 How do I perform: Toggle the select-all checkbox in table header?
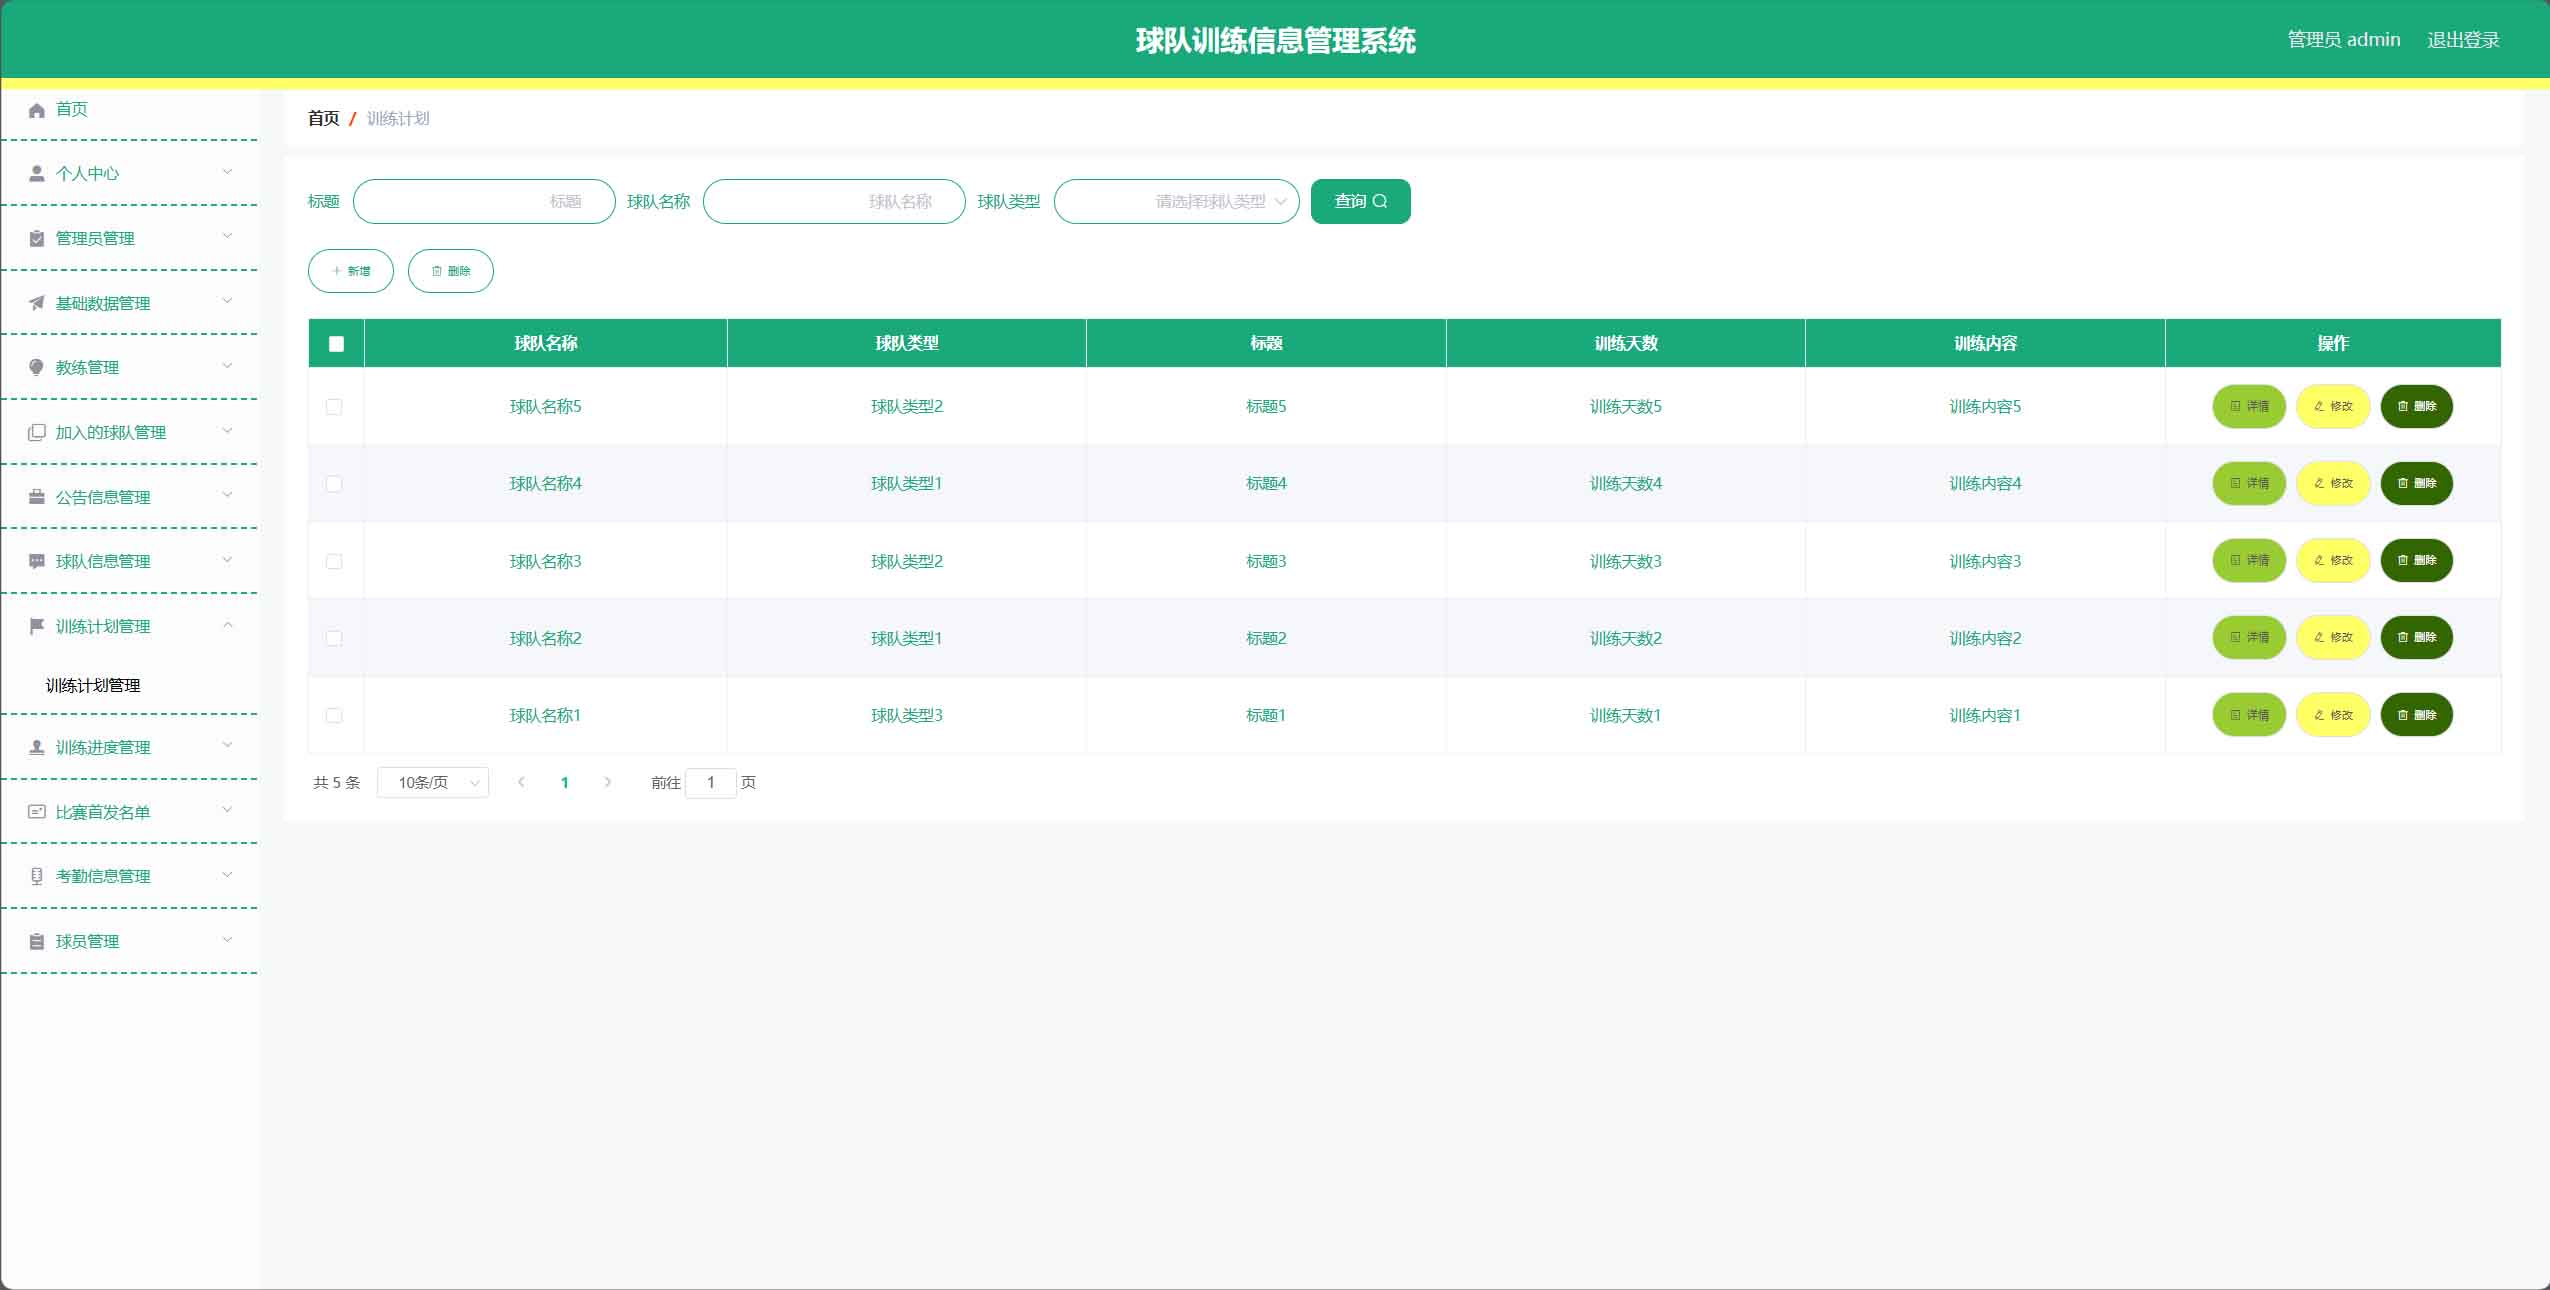coord(336,344)
